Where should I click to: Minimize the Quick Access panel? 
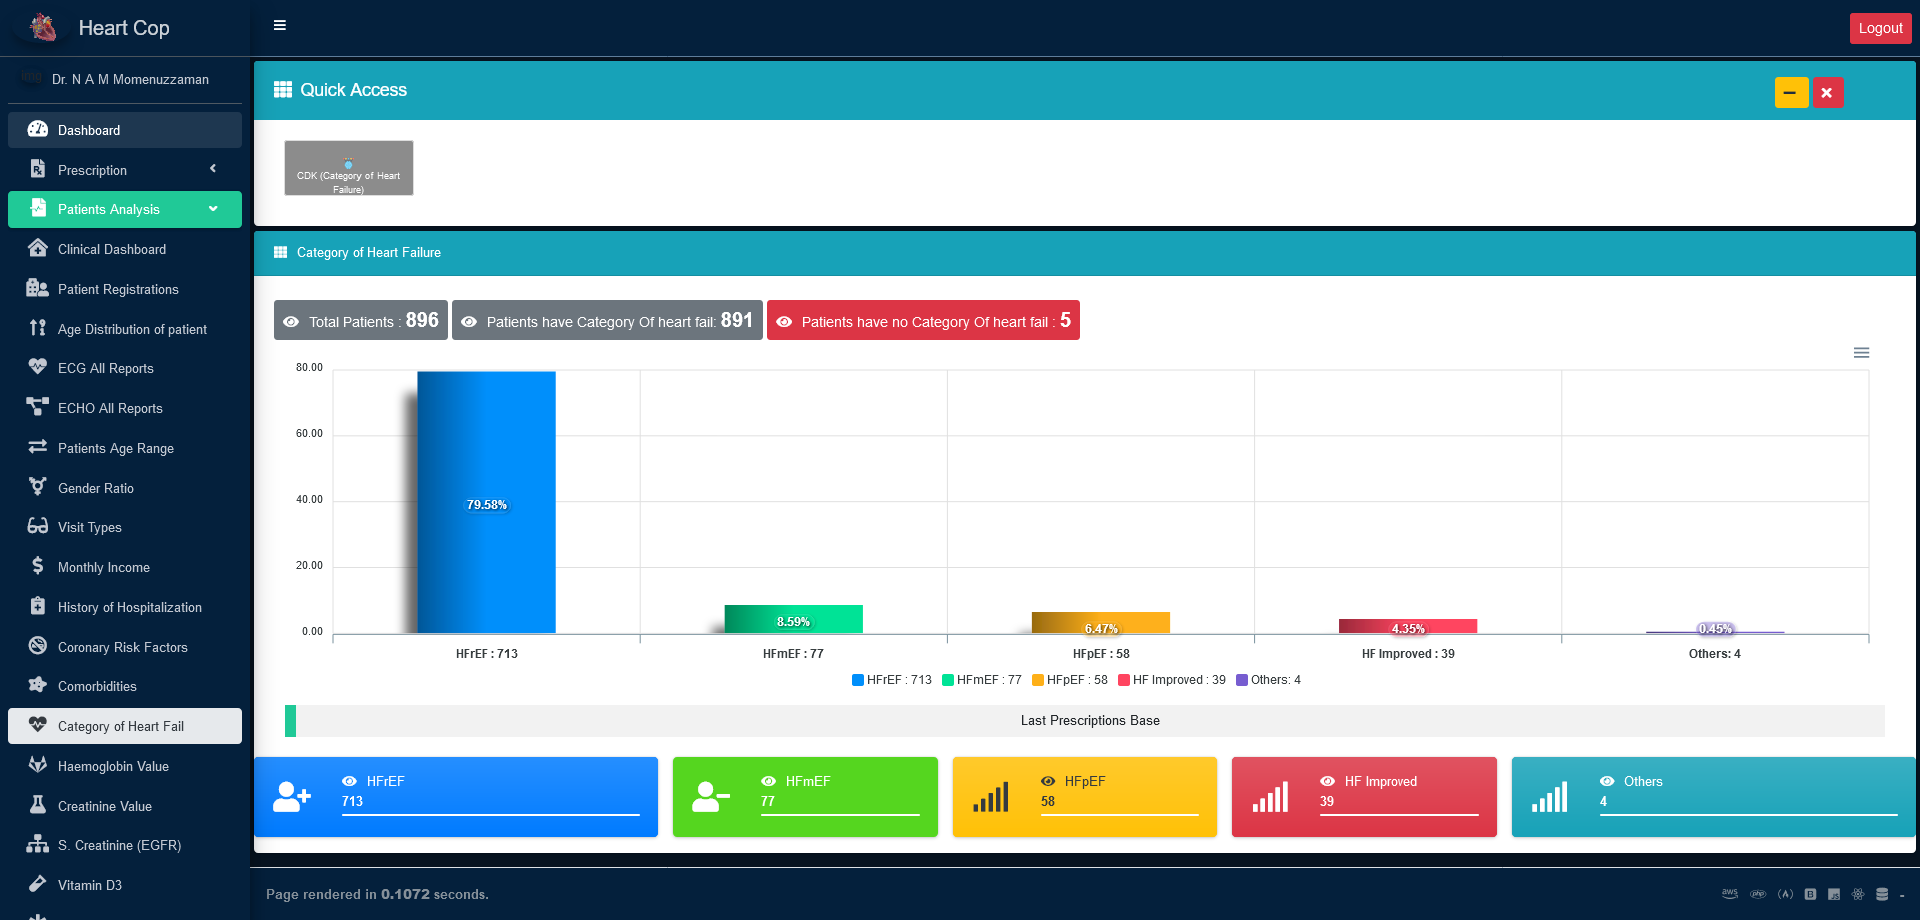tap(1791, 93)
